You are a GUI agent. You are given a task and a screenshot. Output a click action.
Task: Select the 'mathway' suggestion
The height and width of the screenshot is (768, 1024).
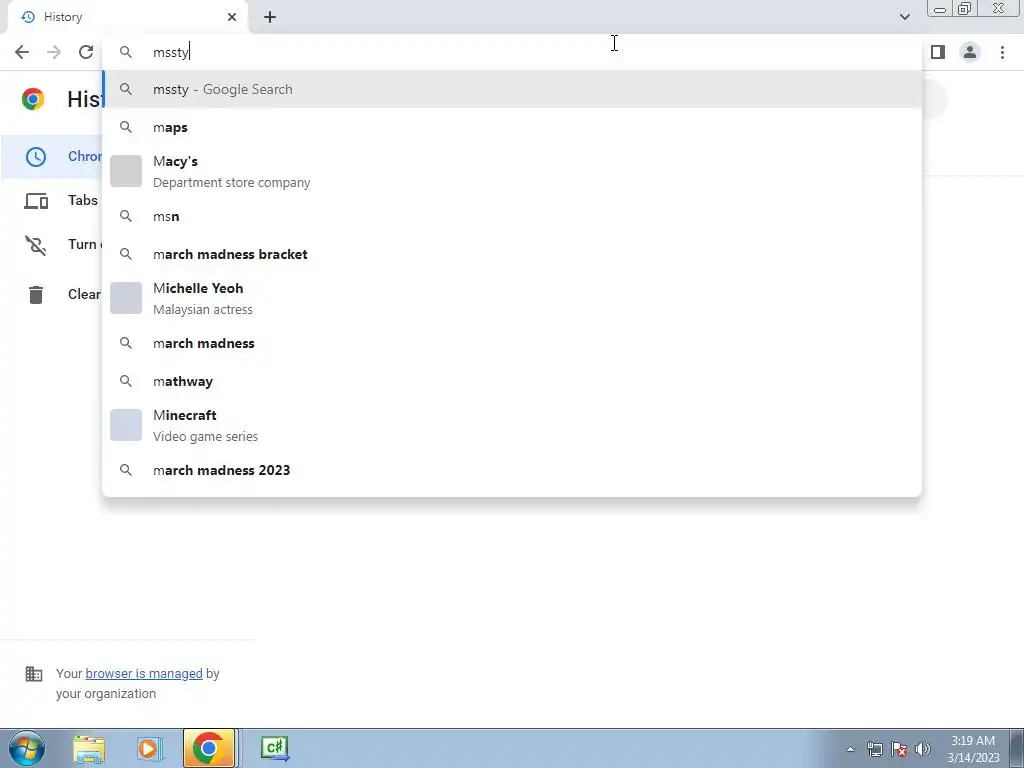point(512,381)
